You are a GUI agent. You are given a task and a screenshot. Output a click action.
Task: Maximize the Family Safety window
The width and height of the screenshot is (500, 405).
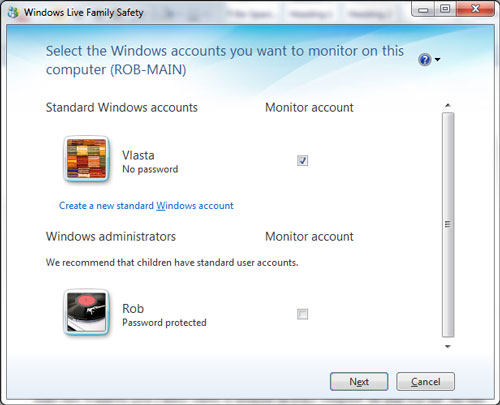(445, 9)
